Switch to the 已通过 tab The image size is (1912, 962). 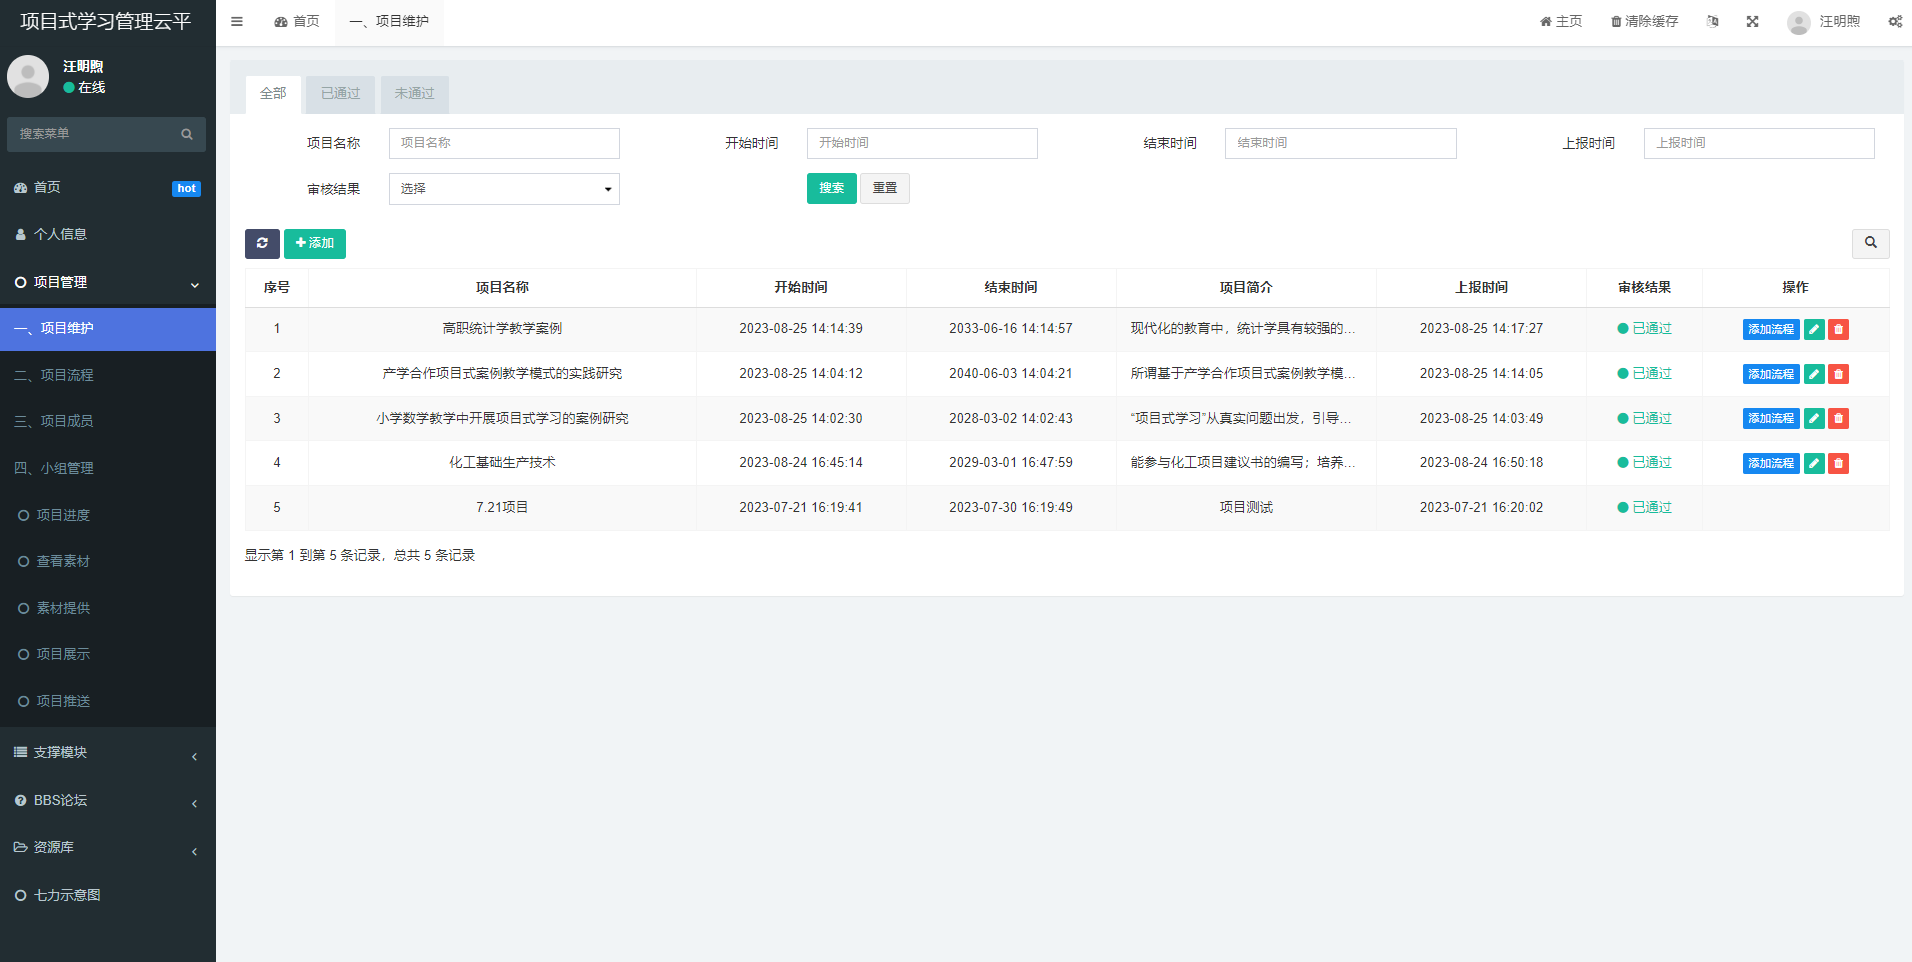pyautogui.click(x=340, y=94)
